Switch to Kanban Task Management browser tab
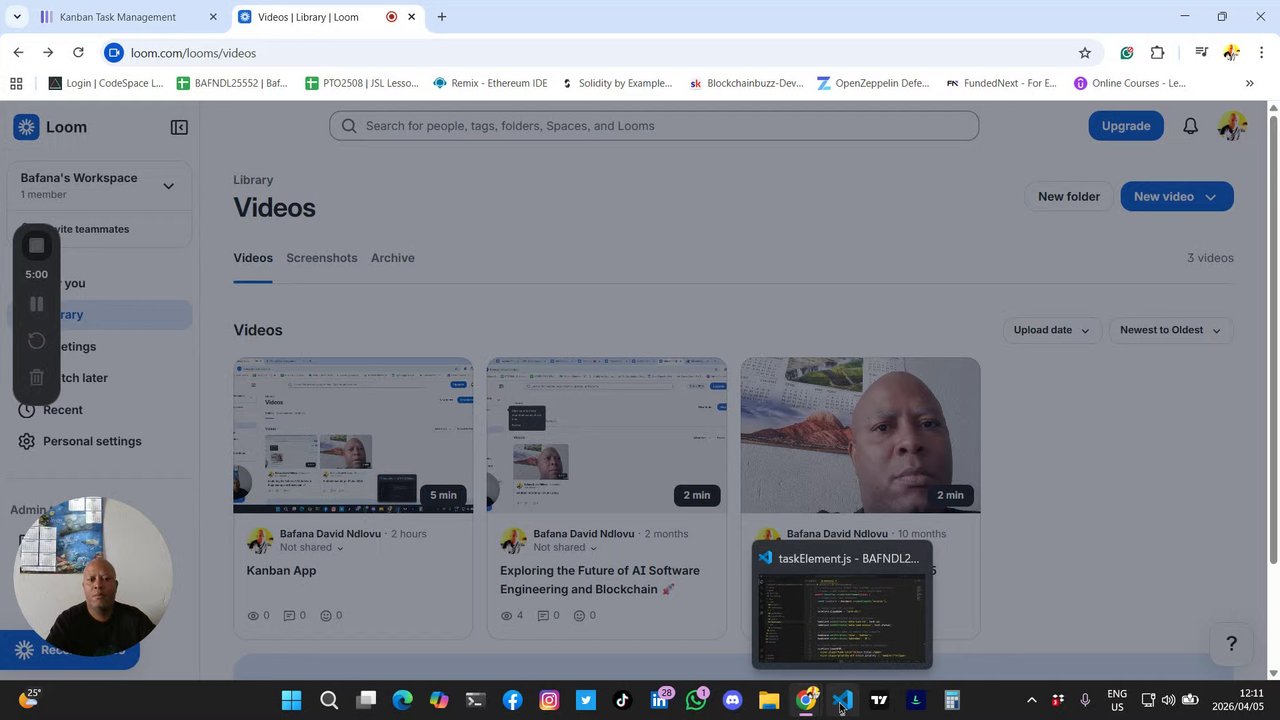 click(128, 17)
